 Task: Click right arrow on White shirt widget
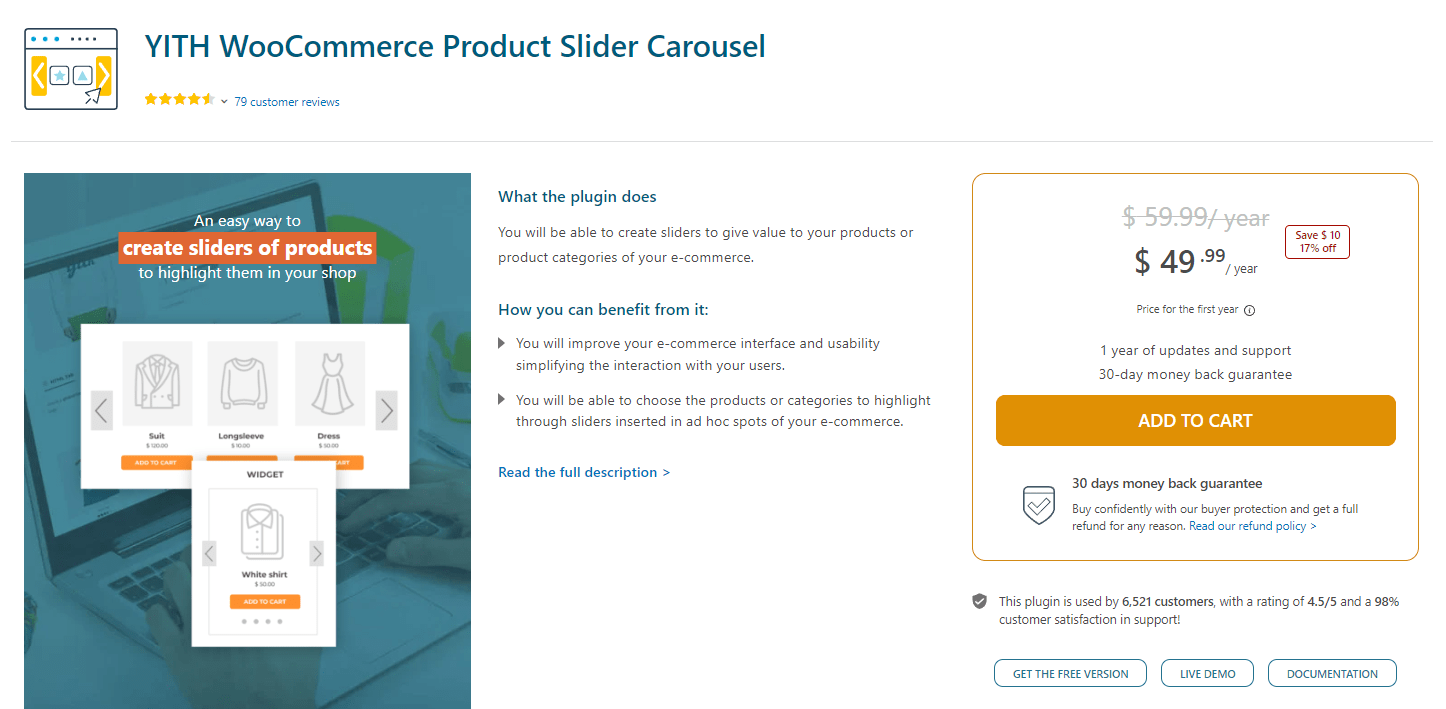[x=316, y=552]
